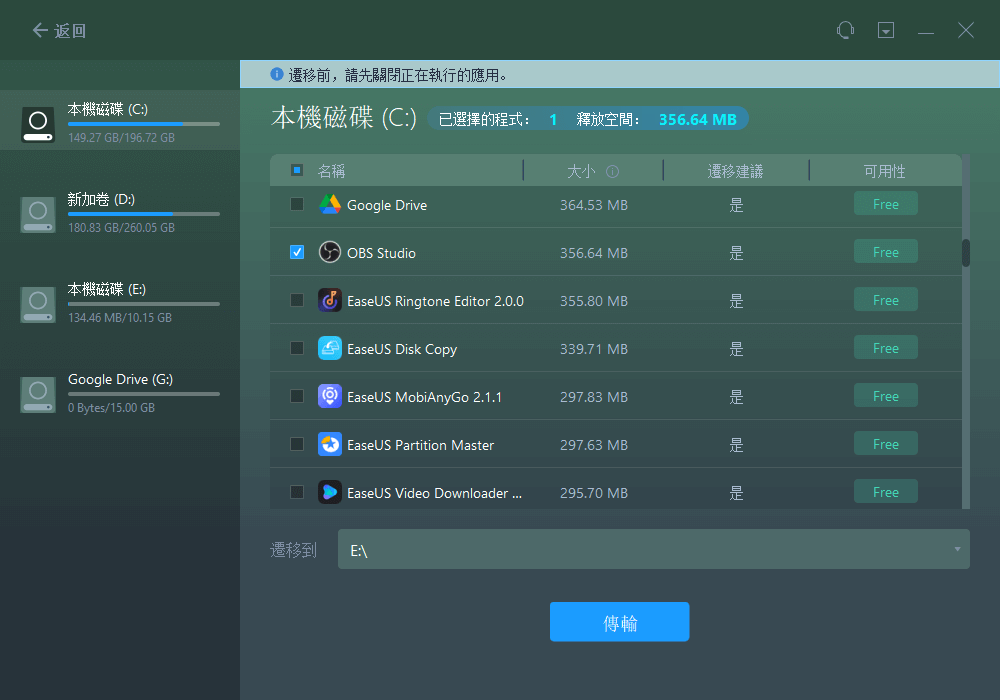
Task: Click the 傳輸 transfer button
Action: tap(619, 622)
